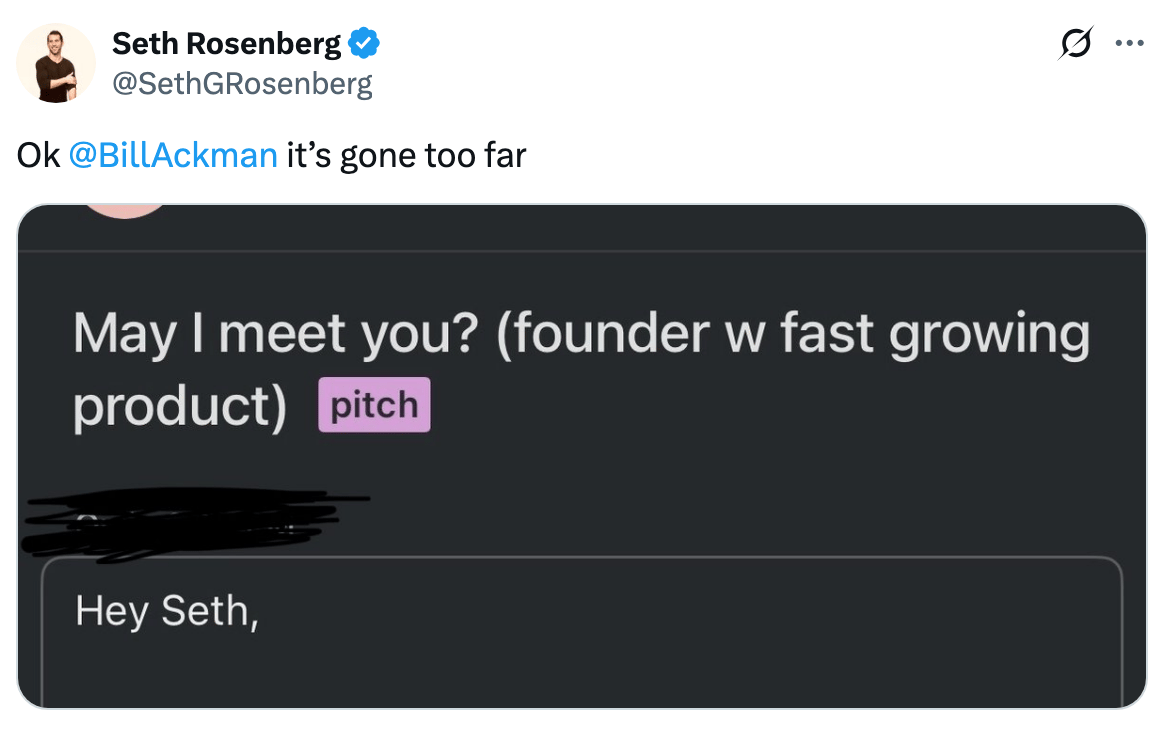1170x732 pixels.
Task: Open the @SethGRosenberg handle link
Action: pyautogui.click(x=242, y=84)
